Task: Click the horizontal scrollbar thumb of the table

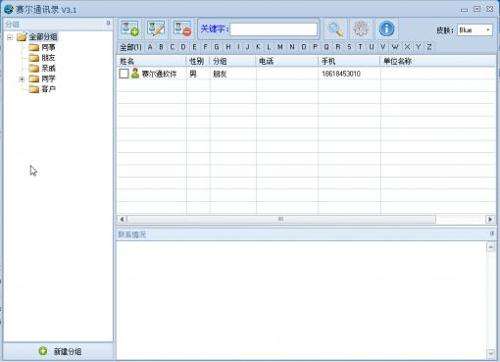Action: pyautogui.click(x=281, y=219)
